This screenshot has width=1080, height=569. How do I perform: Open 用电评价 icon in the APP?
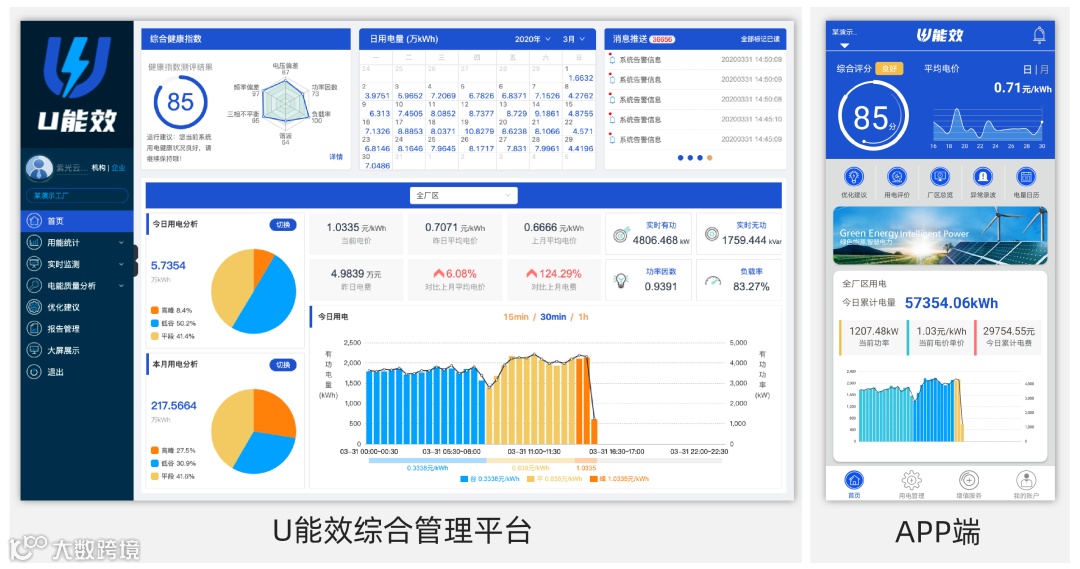(897, 176)
